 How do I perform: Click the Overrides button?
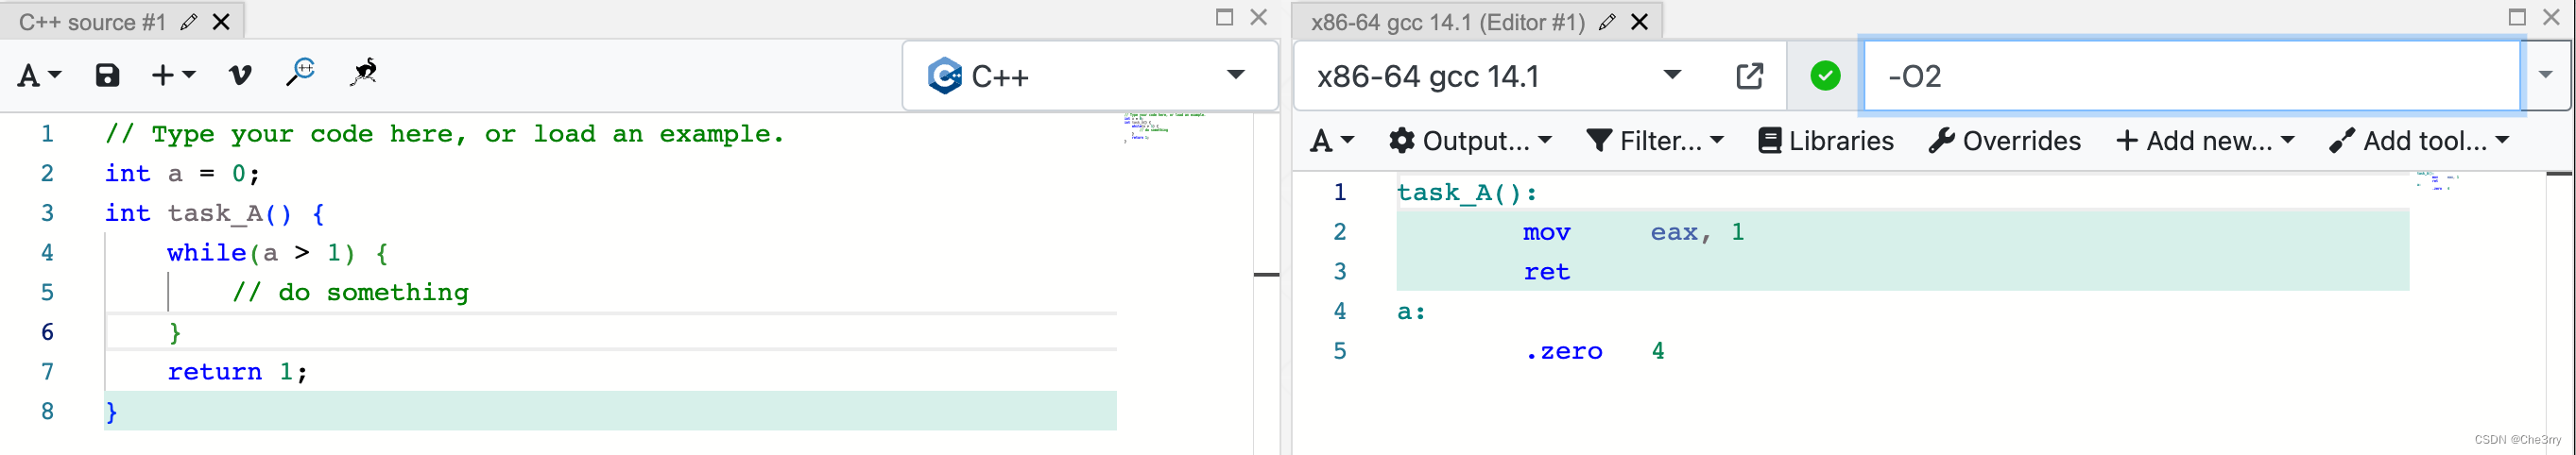coord(2005,141)
